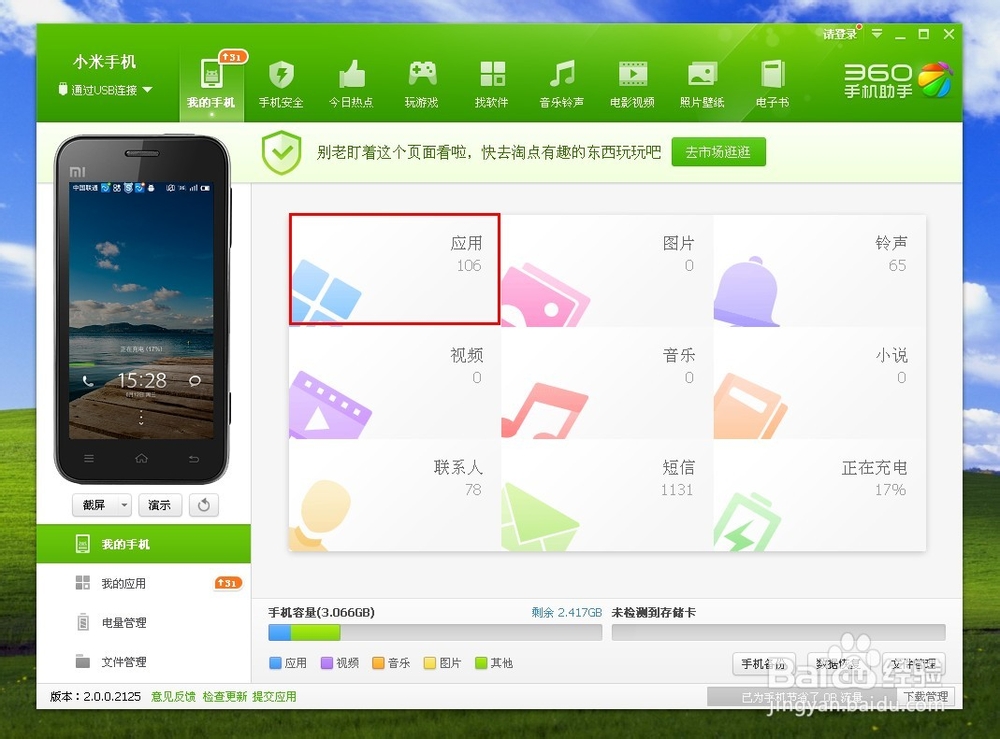
Task: Click the 已为手机节省了 traffic status bar
Action: 802,696
